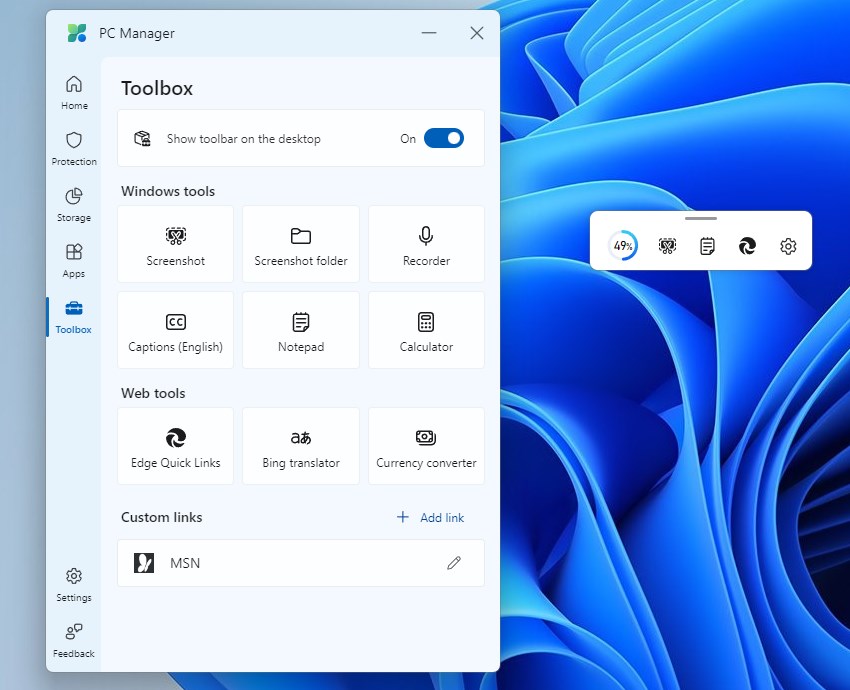Switch to the Protection section
Viewport: 850px width, 690px height.
(x=73, y=148)
